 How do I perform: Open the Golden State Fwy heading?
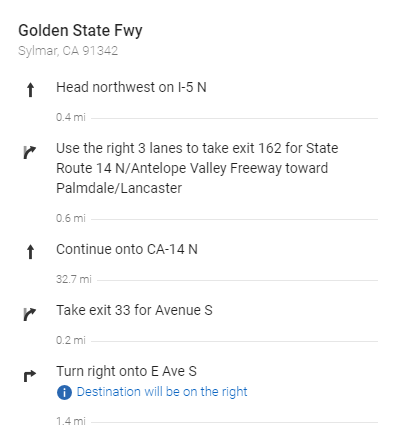click(80, 31)
